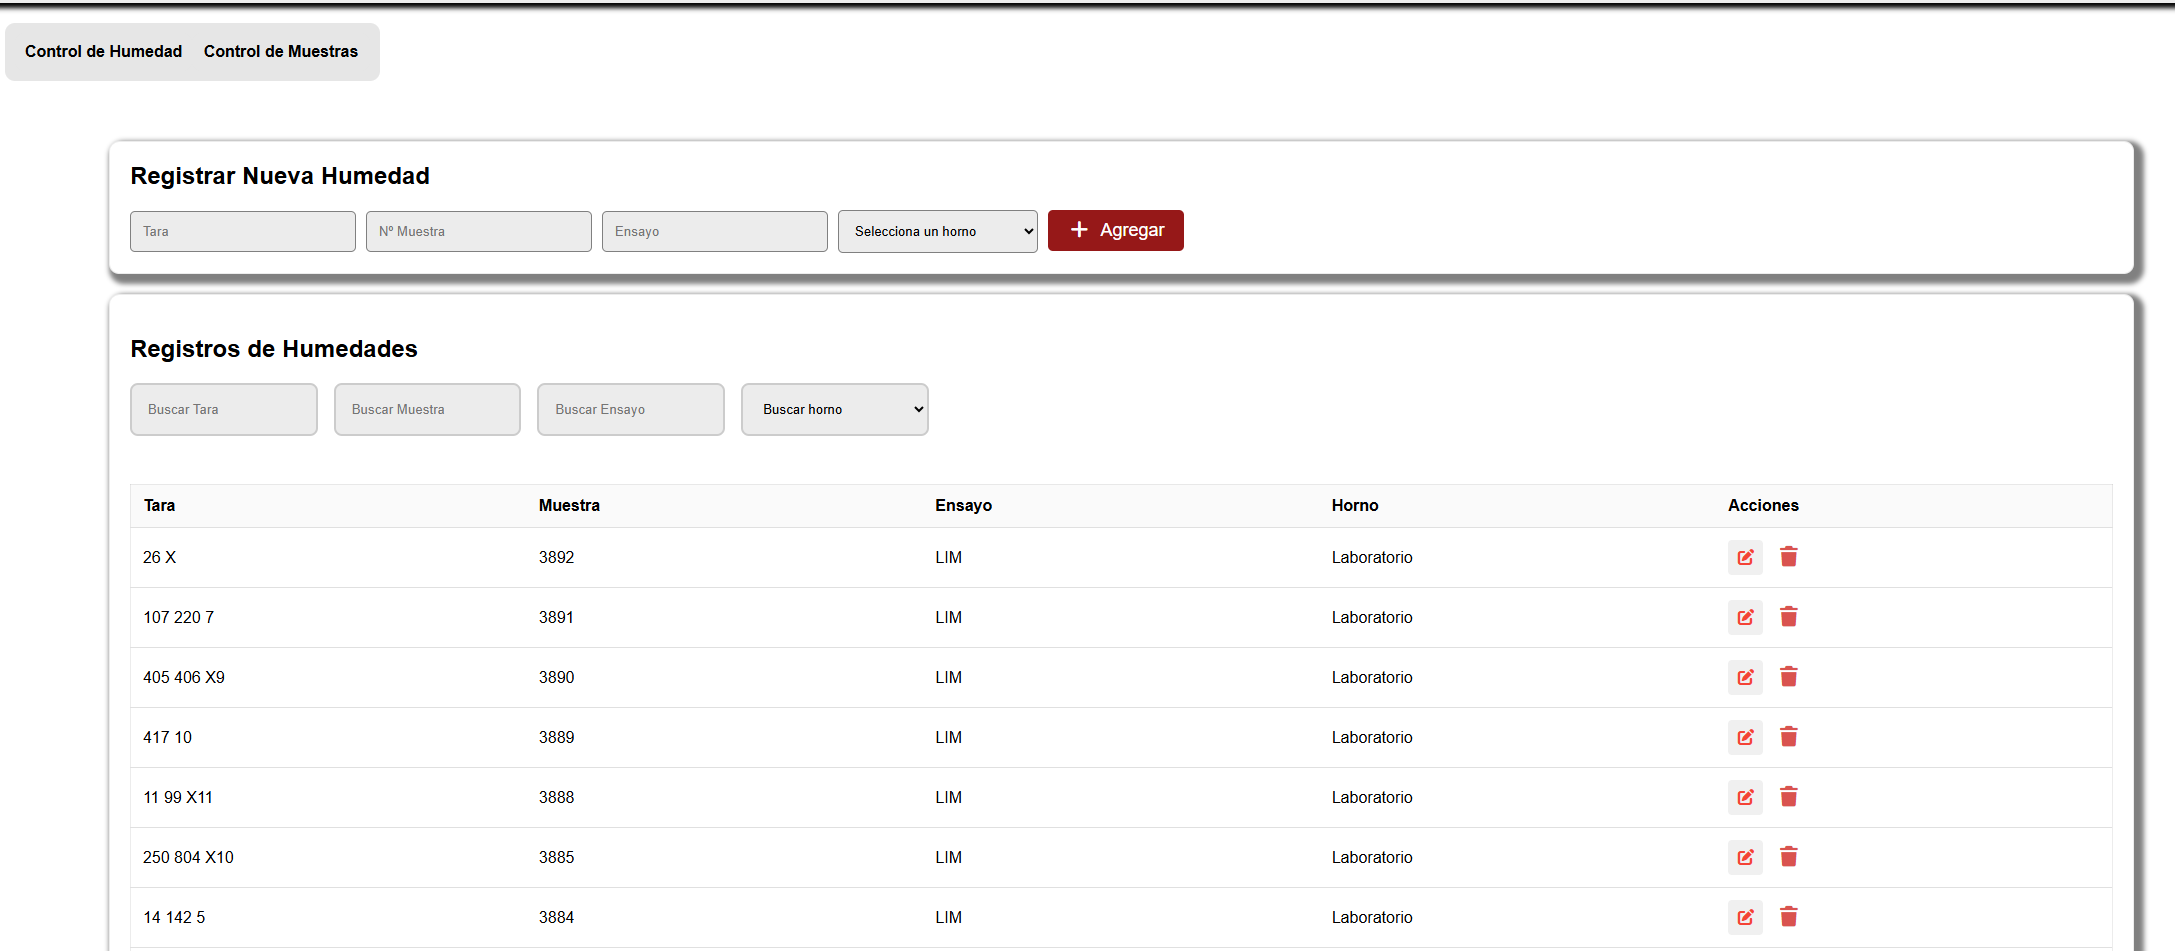Delete the record with tara 405 406 X9
Image resolution: width=2175 pixels, height=951 pixels.
[x=1789, y=677]
